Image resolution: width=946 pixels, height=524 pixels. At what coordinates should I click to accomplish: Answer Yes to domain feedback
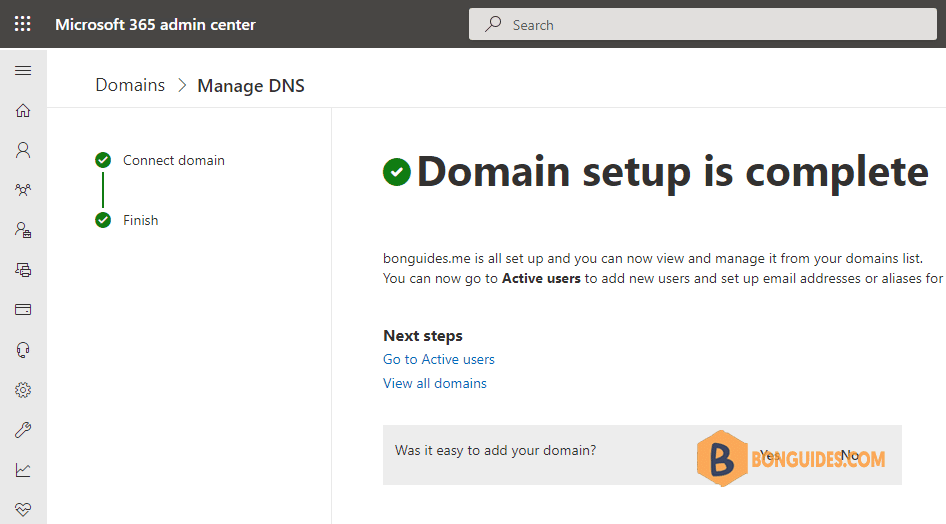coord(770,455)
